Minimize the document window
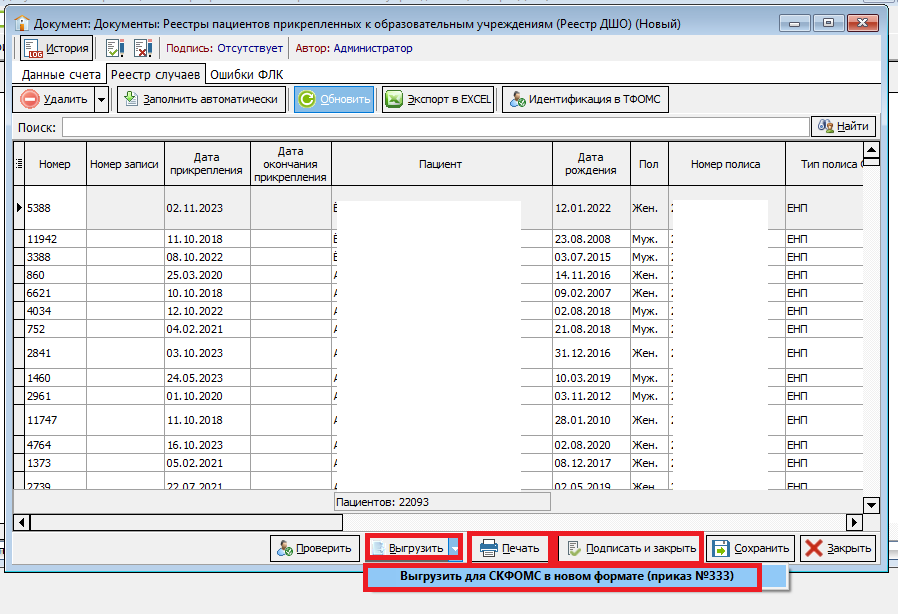The width and height of the screenshot is (898, 614). coord(794,23)
